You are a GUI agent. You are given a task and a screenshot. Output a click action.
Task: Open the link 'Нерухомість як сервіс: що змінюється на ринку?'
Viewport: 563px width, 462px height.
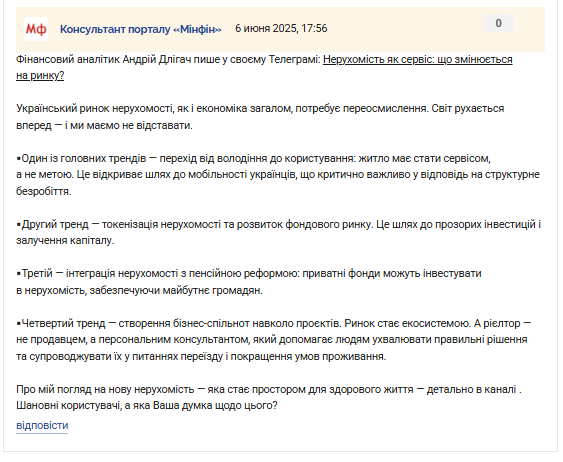pos(417,59)
